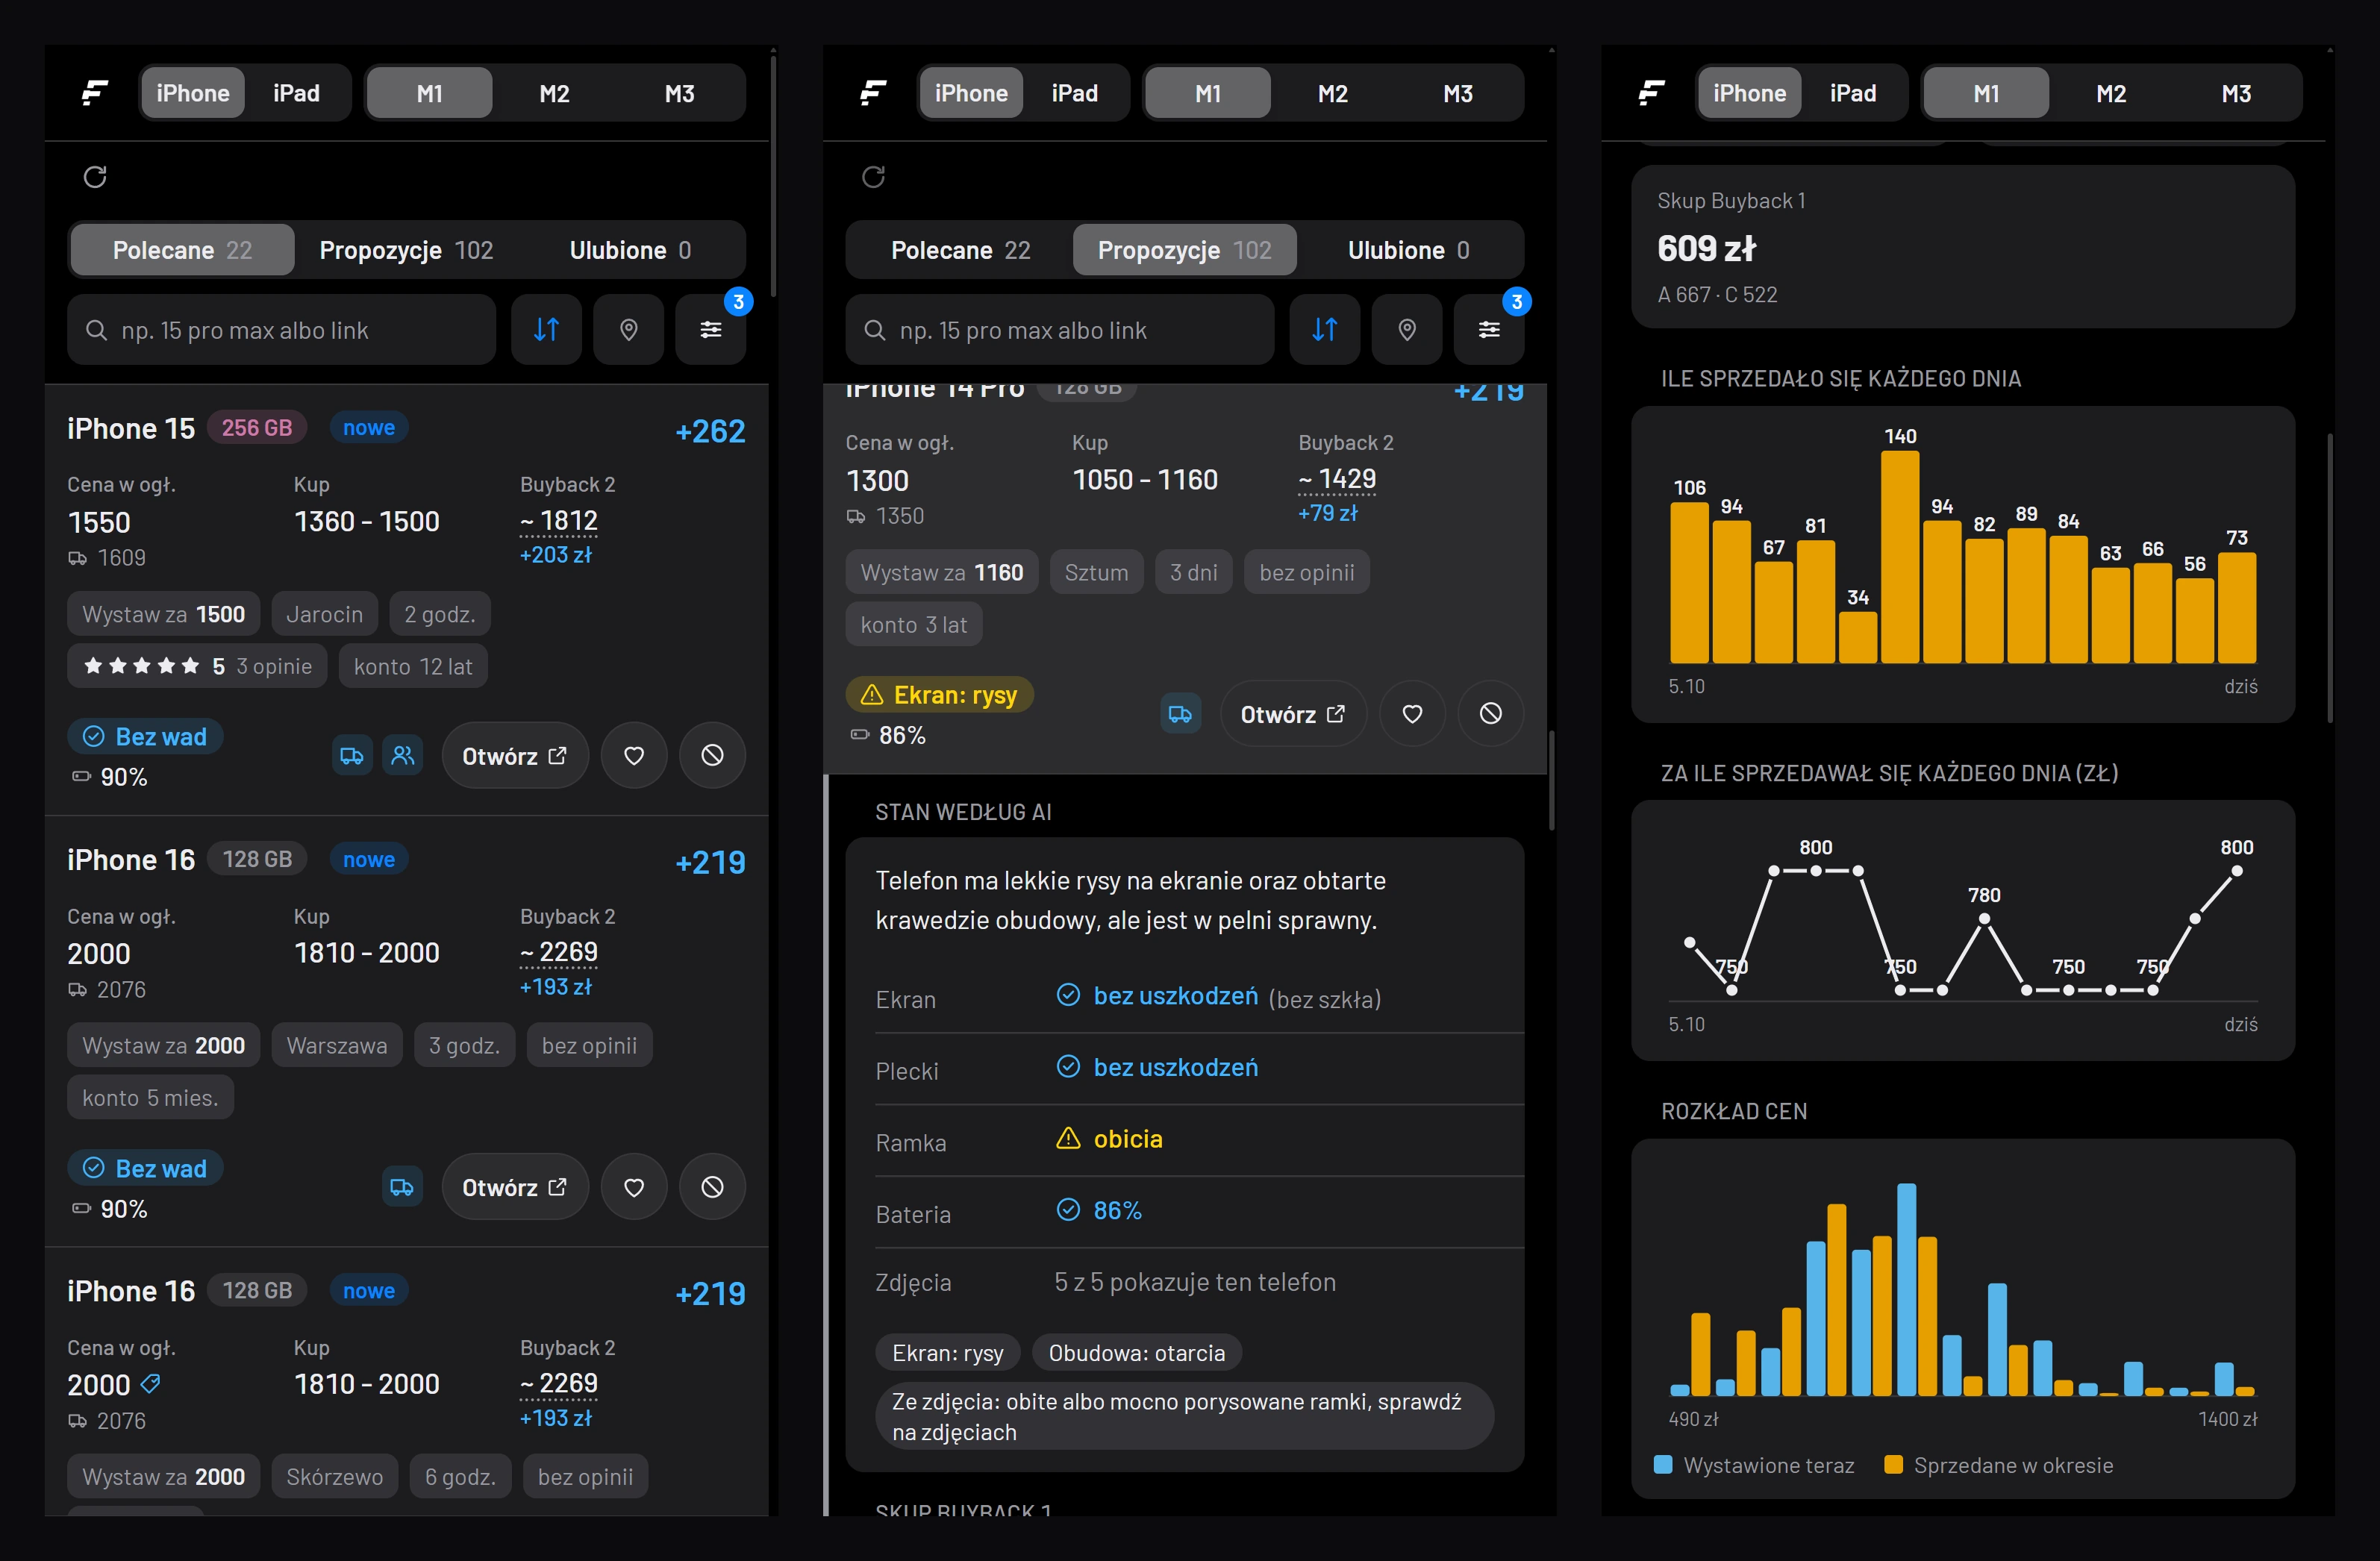
Task: Block the iPhone 14 Pro offer
Action: pos(1490,714)
